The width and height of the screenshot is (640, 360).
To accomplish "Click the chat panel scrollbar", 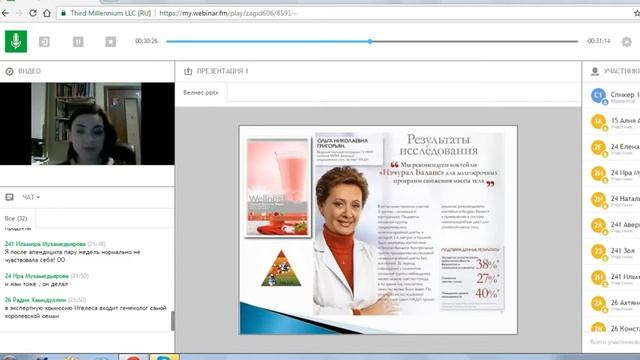I will 173,321.
